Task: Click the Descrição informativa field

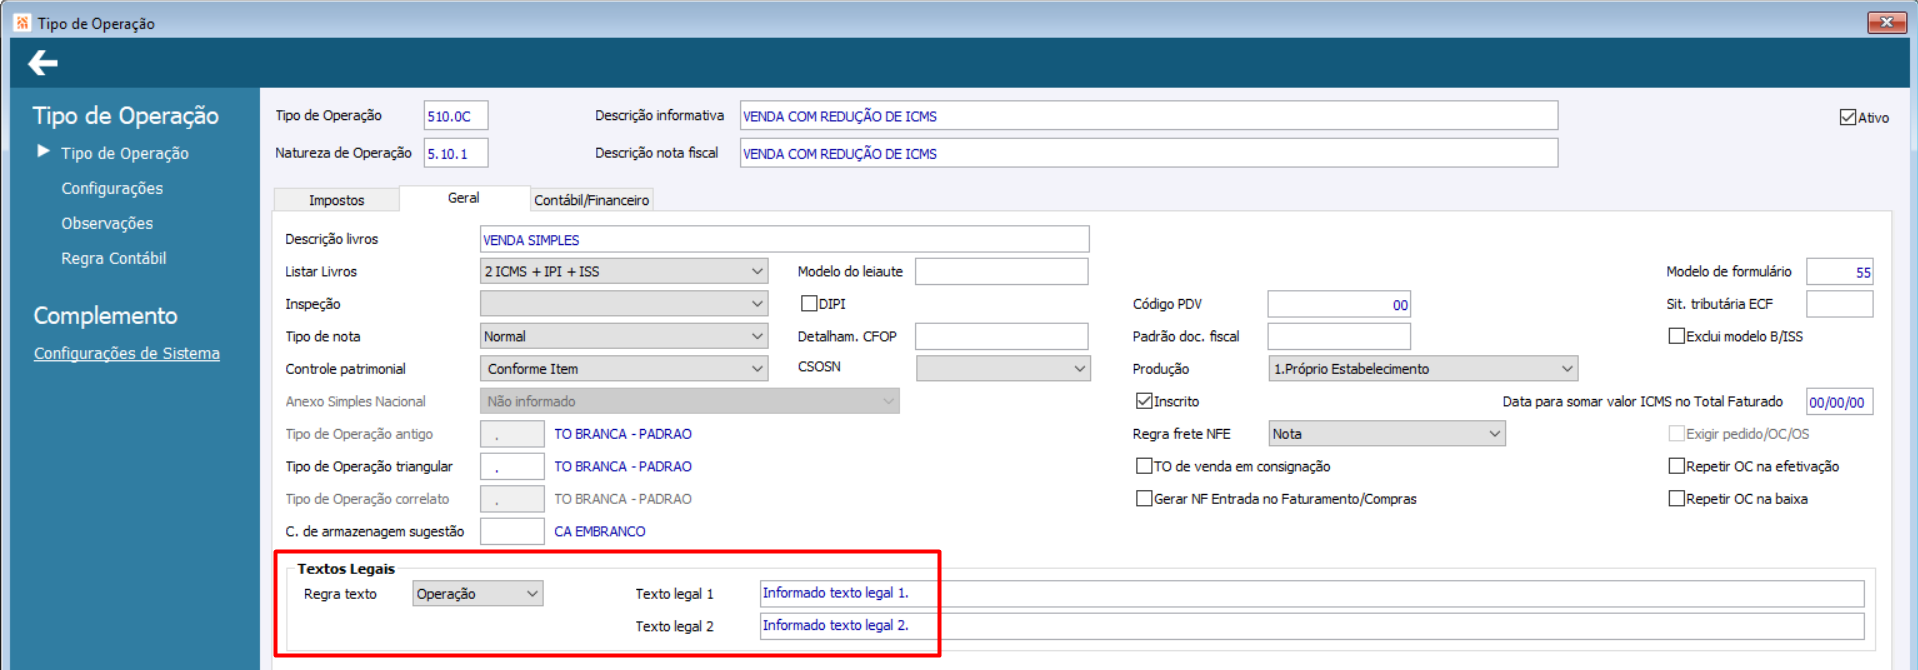Action: (1149, 116)
